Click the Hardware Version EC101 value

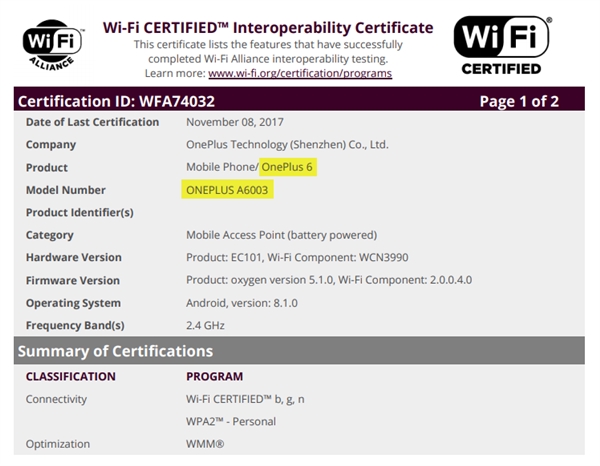(311, 258)
